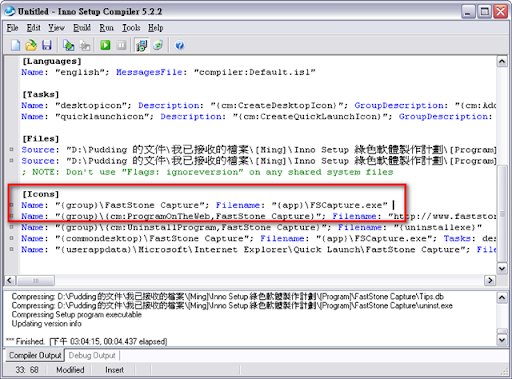Screen dimensions: 512x379
Task: Click gutter marker beside UninstallProgram line
Action: point(11,227)
